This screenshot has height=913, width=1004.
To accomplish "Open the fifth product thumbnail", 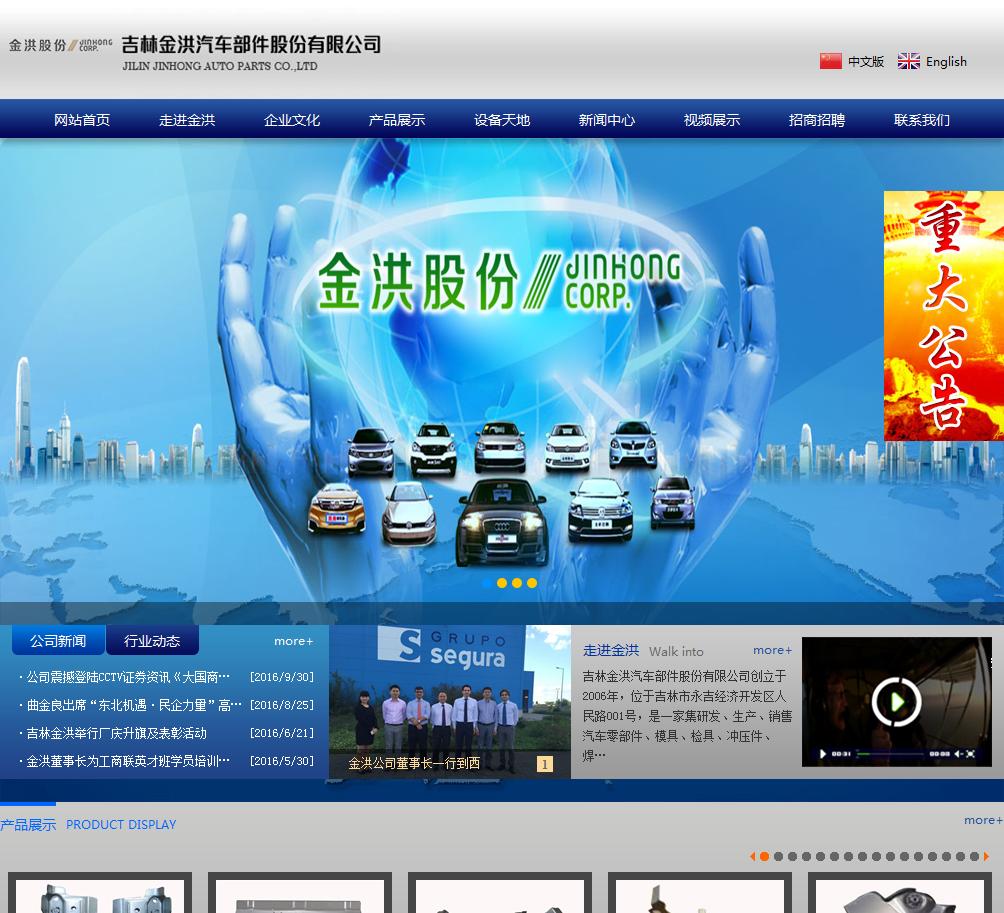I will pyautogui.click(x=900, y=893).
